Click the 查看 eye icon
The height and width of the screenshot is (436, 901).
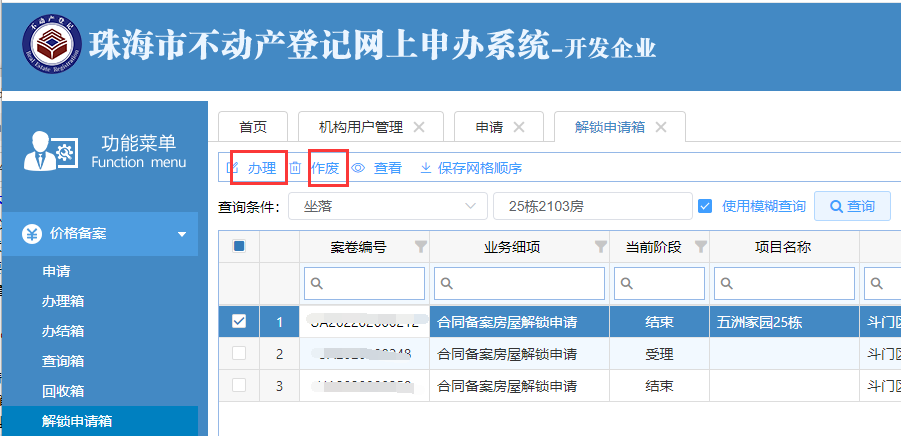358,168
